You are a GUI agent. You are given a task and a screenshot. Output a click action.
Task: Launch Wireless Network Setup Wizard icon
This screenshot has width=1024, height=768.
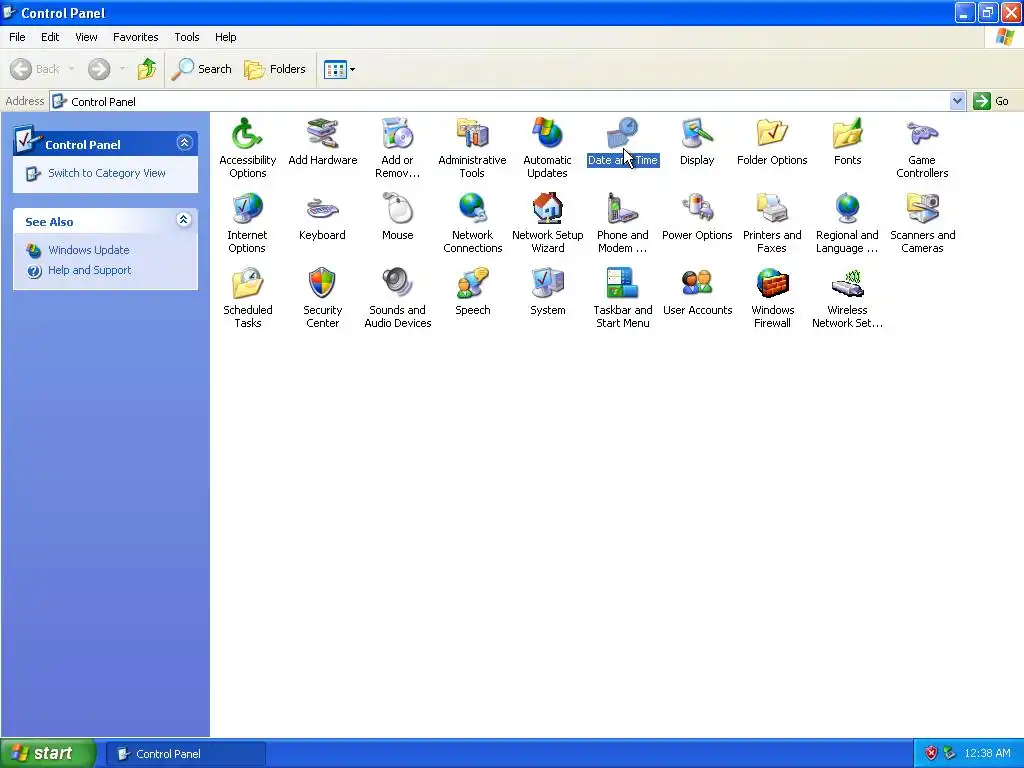pyautogui.click(x=847, y=284)
